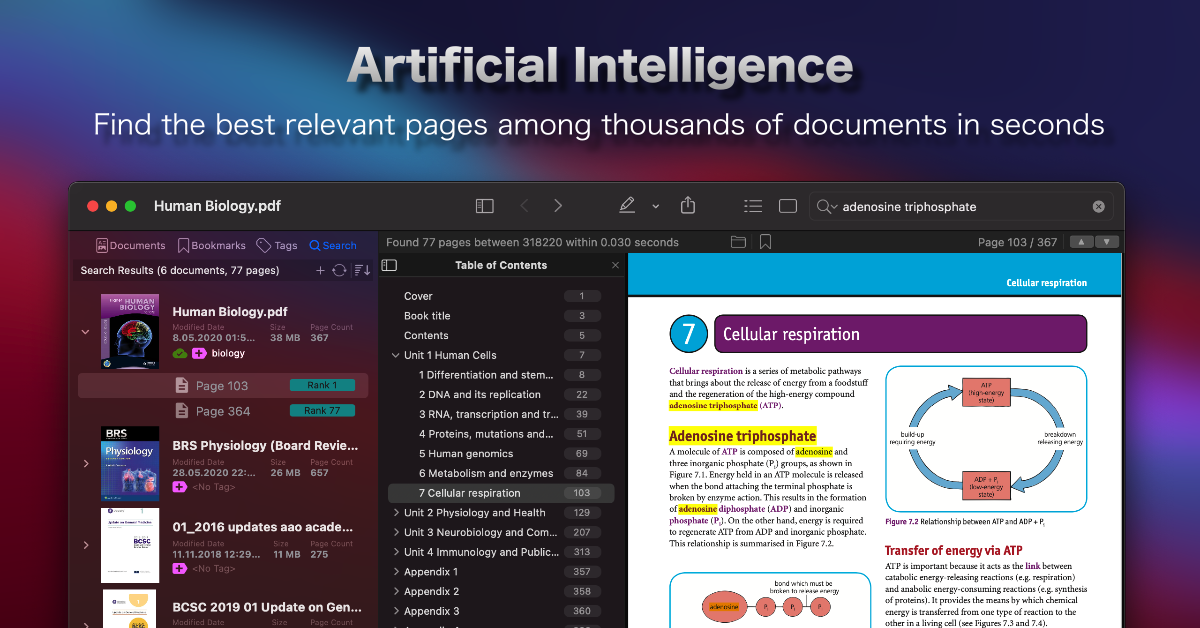Go back with the left arrow
Viewport: 1200px width, 628px height.
(x=524, y=206)
